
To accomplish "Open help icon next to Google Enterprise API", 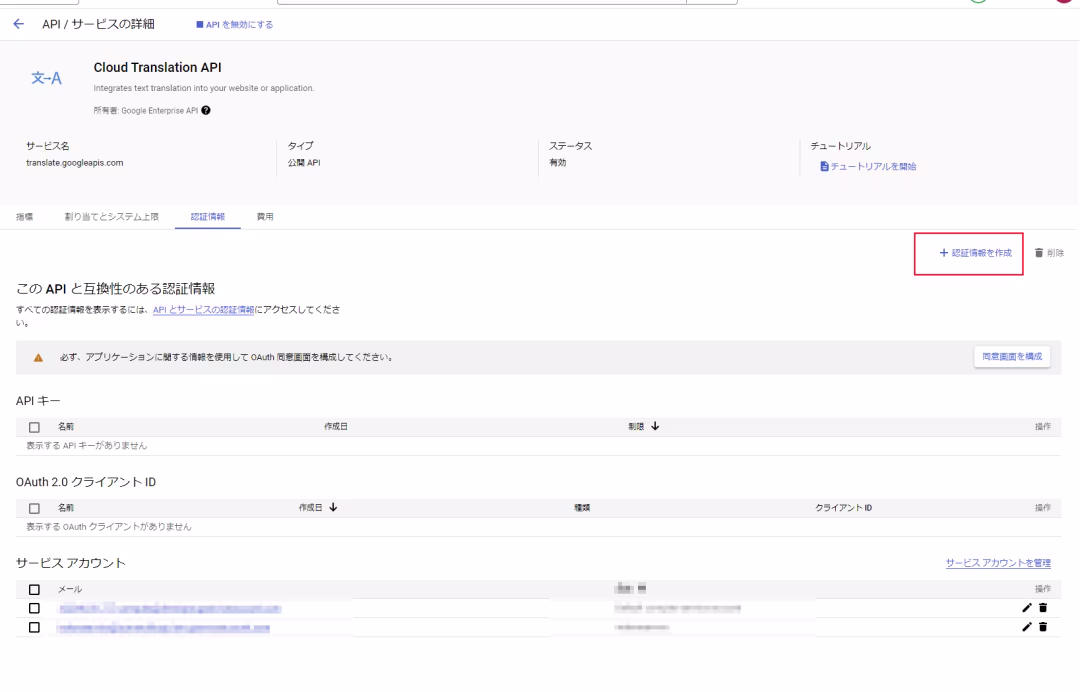I will point(206,110).
